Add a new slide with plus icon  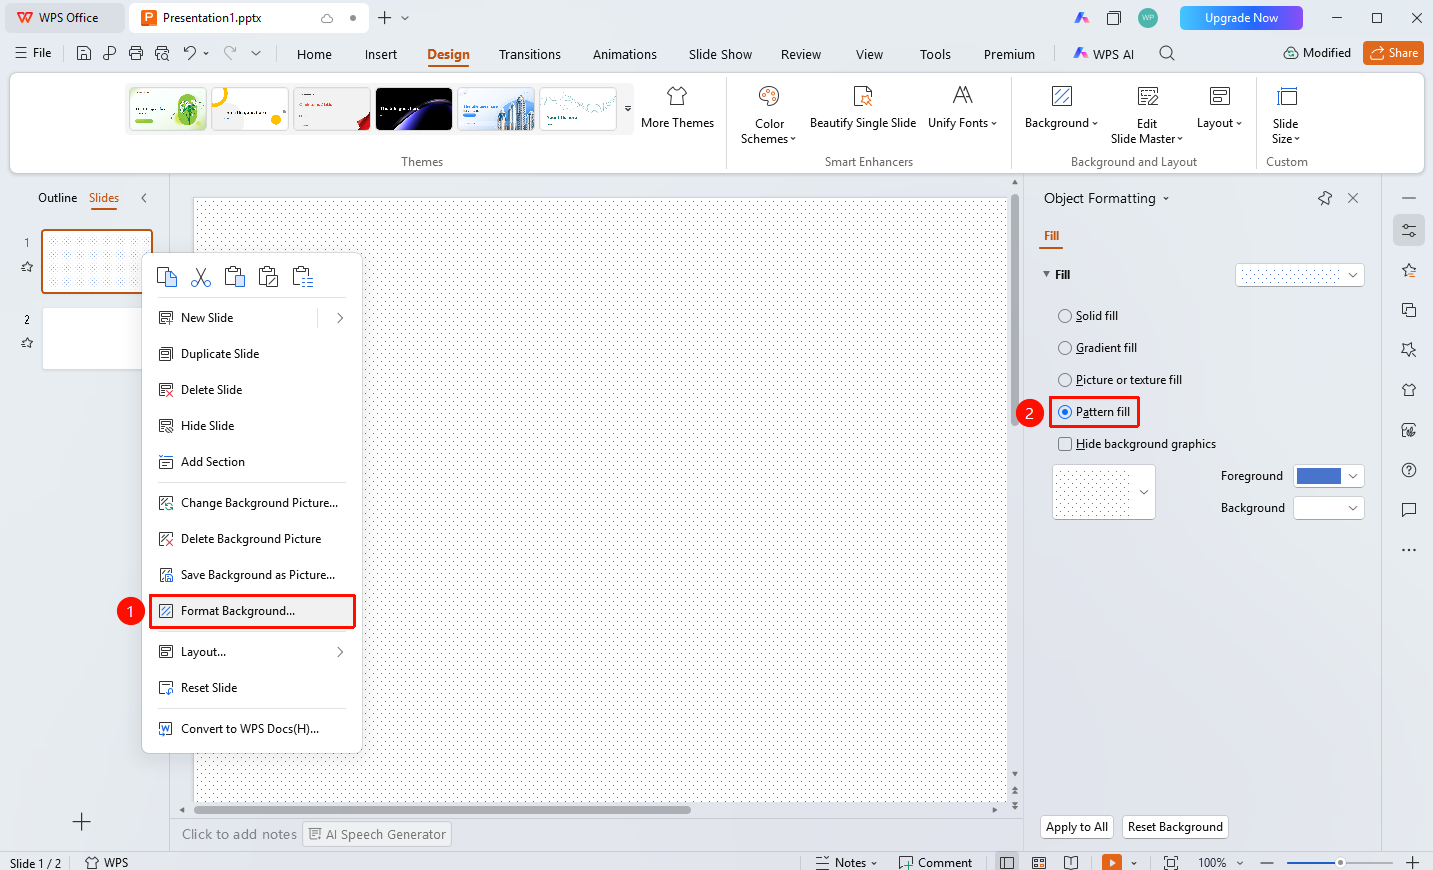(82, 822)
